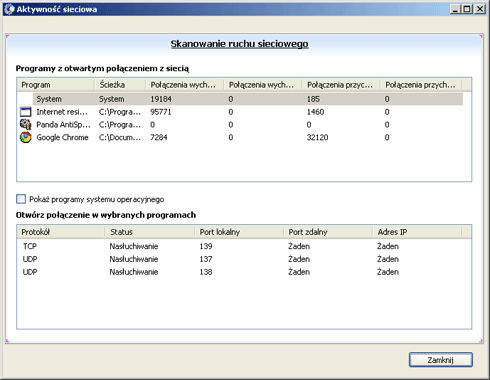Image resolution: width=490 pixels, height=380 pixels.
Task: Click the Panda AntiSpyware program icon
Action: 25,124
